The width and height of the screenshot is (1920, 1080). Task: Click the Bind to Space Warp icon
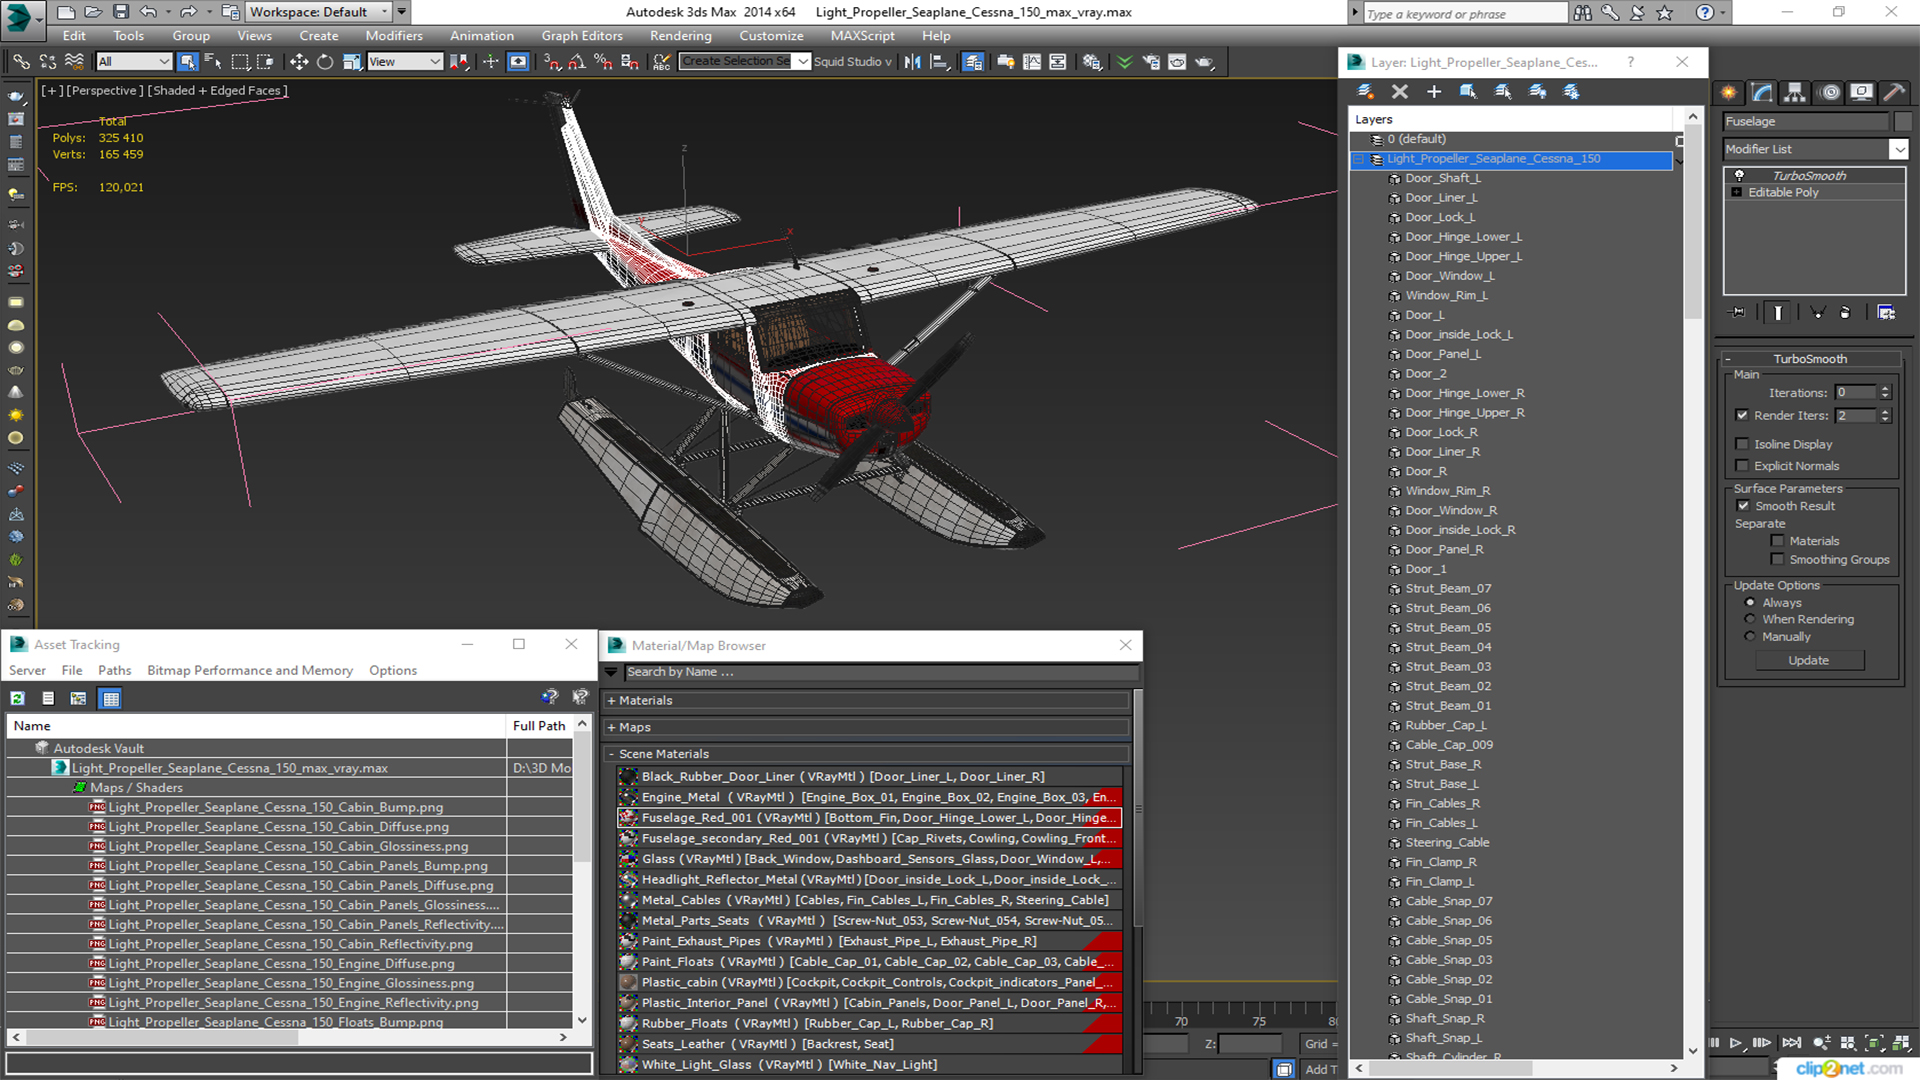coord(73,62)
